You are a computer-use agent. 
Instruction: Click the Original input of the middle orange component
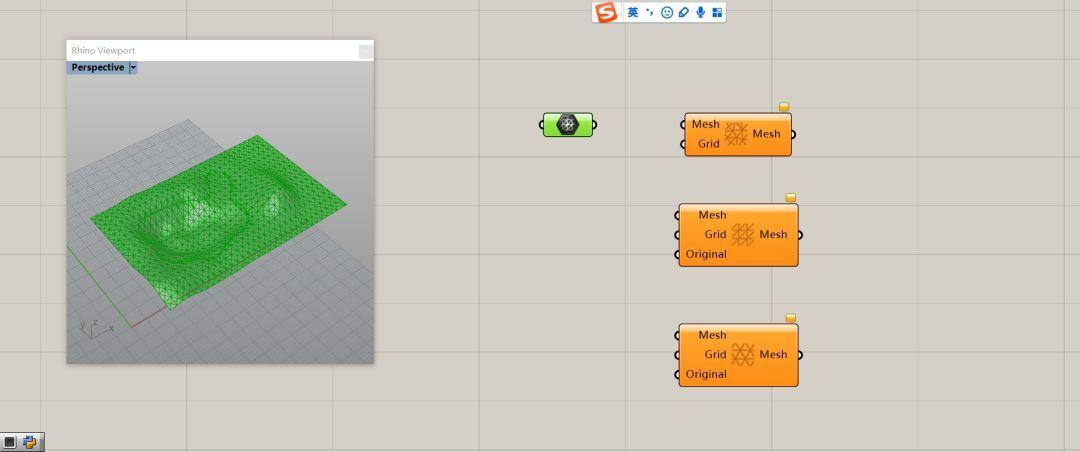(x=706, y=254)
